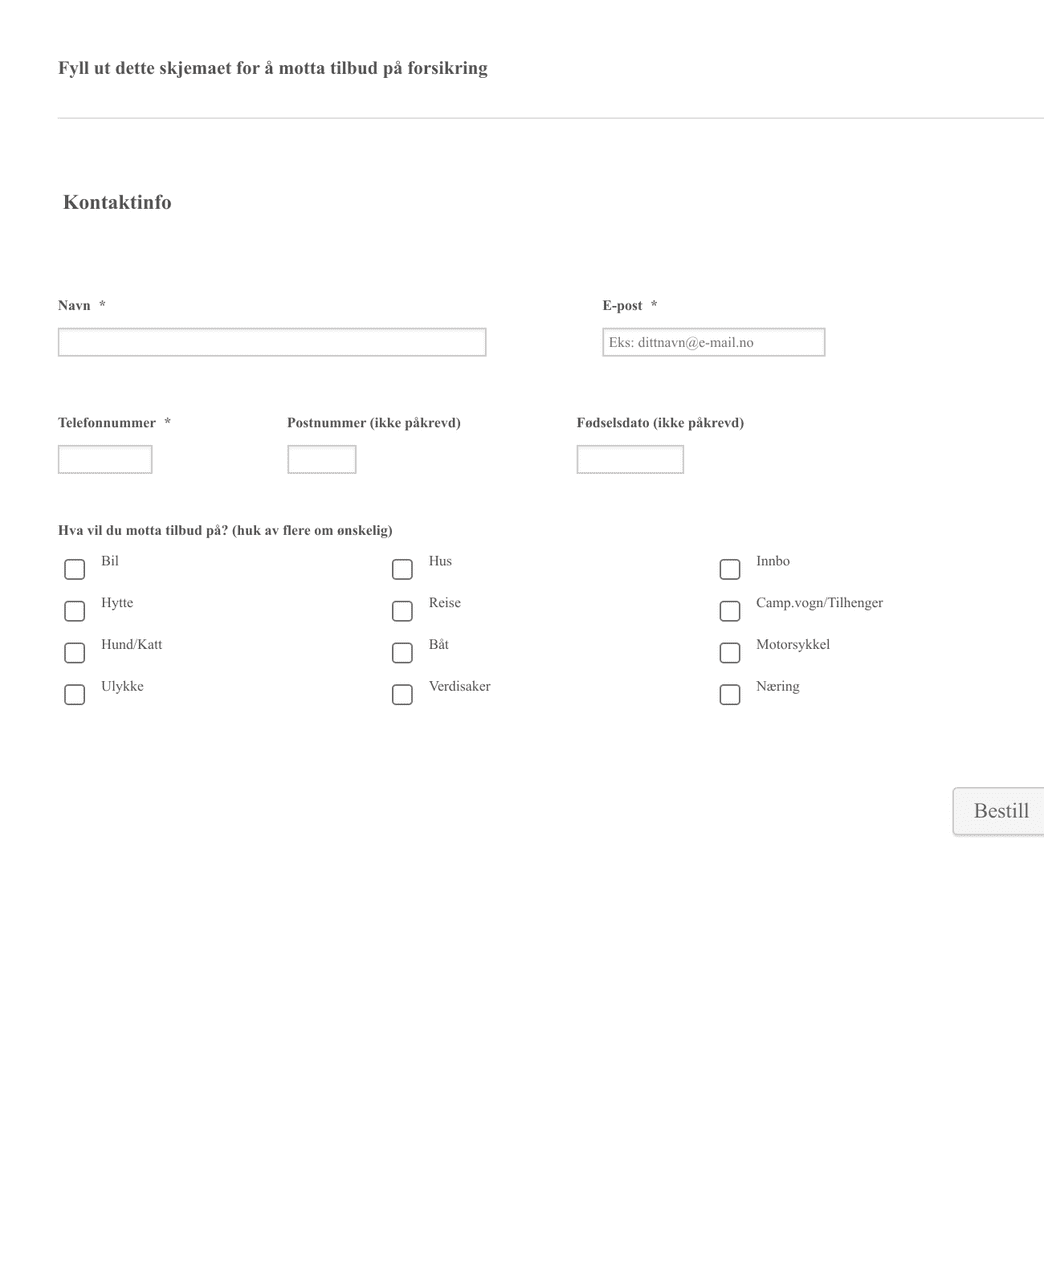Click inside the Navn input field
This screenshot has height=1285, width=1044.
click(271, 341)
